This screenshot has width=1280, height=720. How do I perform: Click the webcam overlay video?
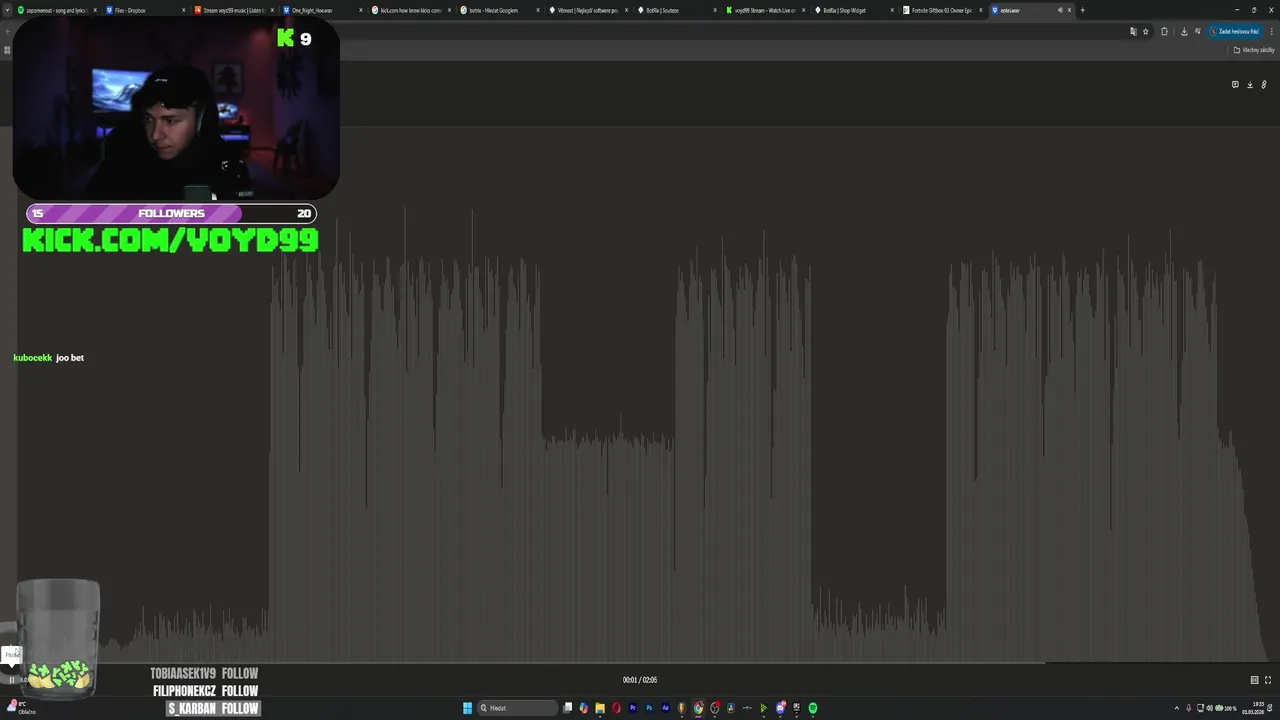coord(176,109)
